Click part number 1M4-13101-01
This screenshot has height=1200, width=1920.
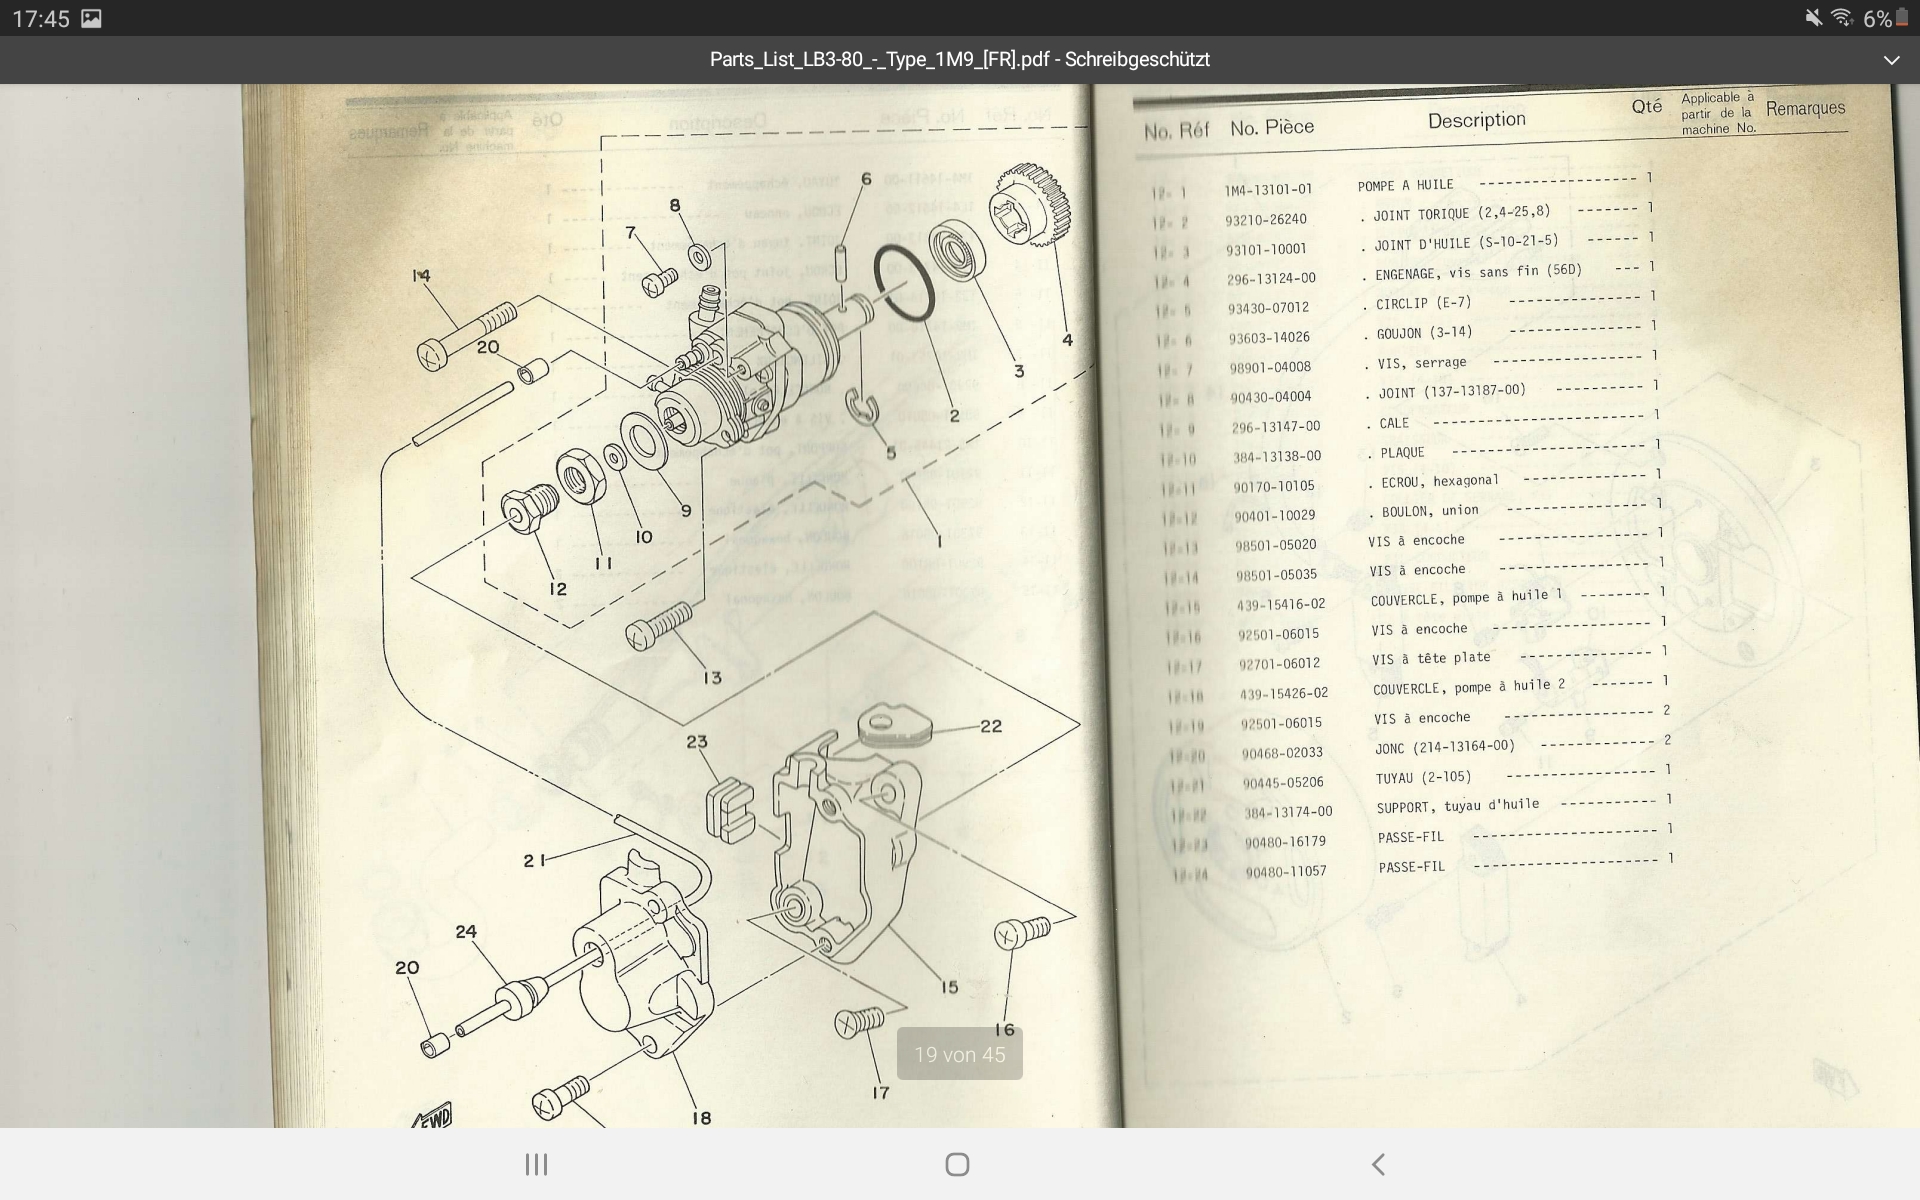[1268, 189]
